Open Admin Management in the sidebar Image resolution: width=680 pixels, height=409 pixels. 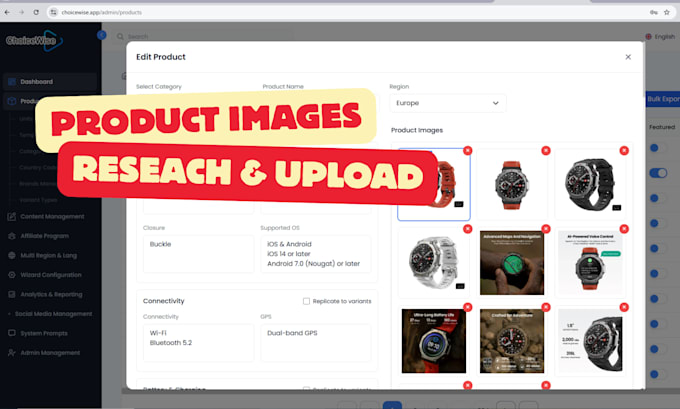50,353
